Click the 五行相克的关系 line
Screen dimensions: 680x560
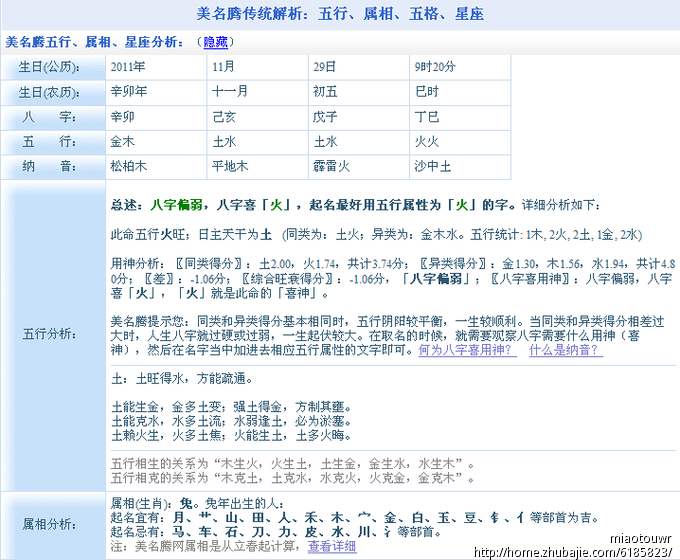tap(293, 478)
